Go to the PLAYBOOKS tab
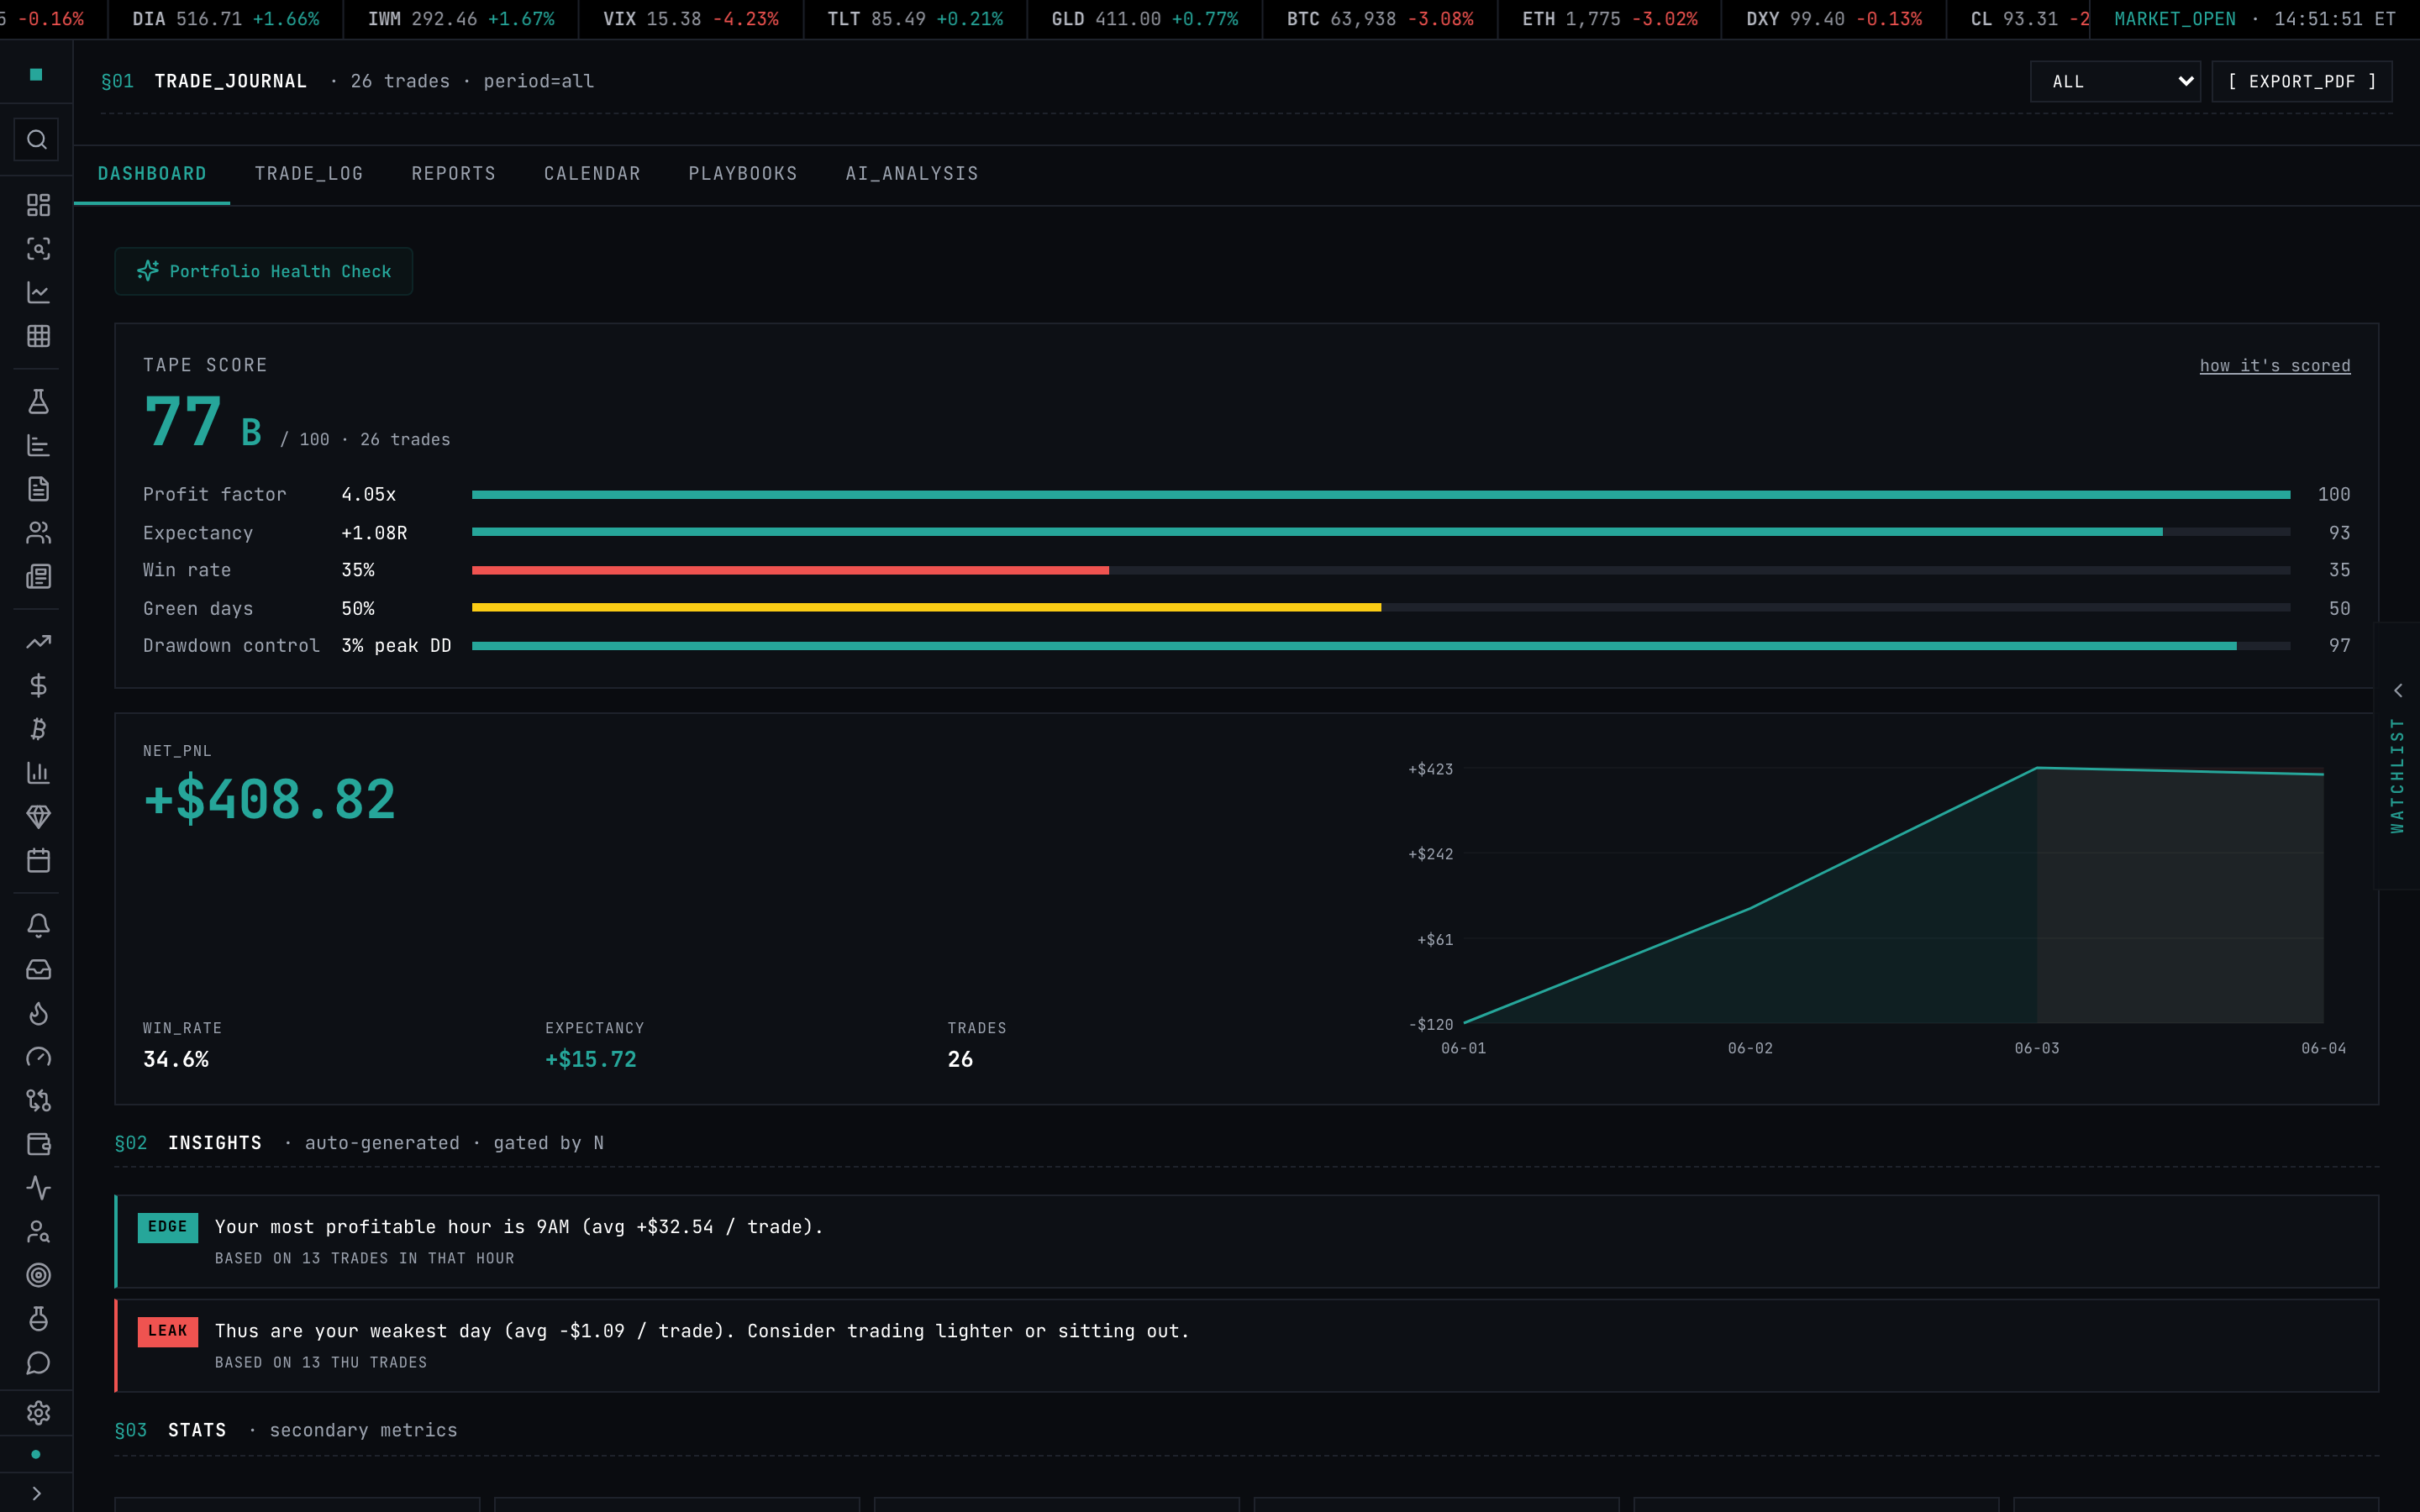This screenshot has height=1512, width=2420. coord(743,174)
